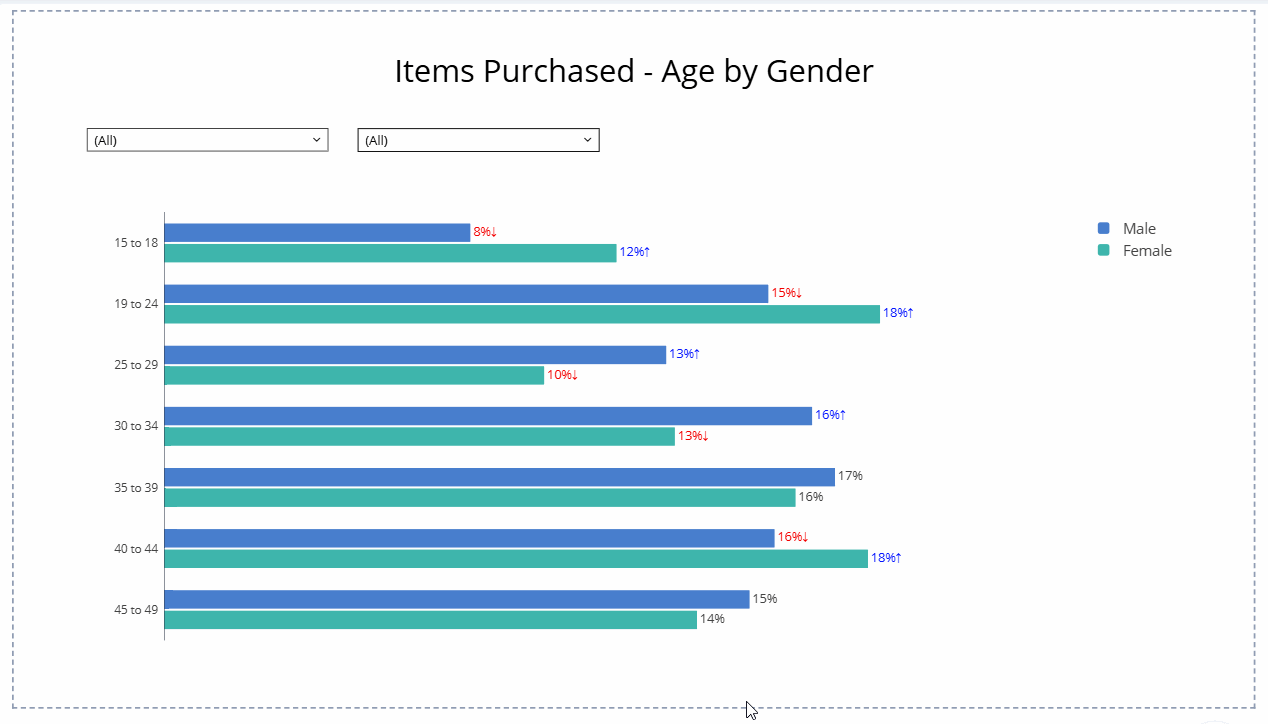Click the blue 18% up-arrow label

(x=897, y=312)
